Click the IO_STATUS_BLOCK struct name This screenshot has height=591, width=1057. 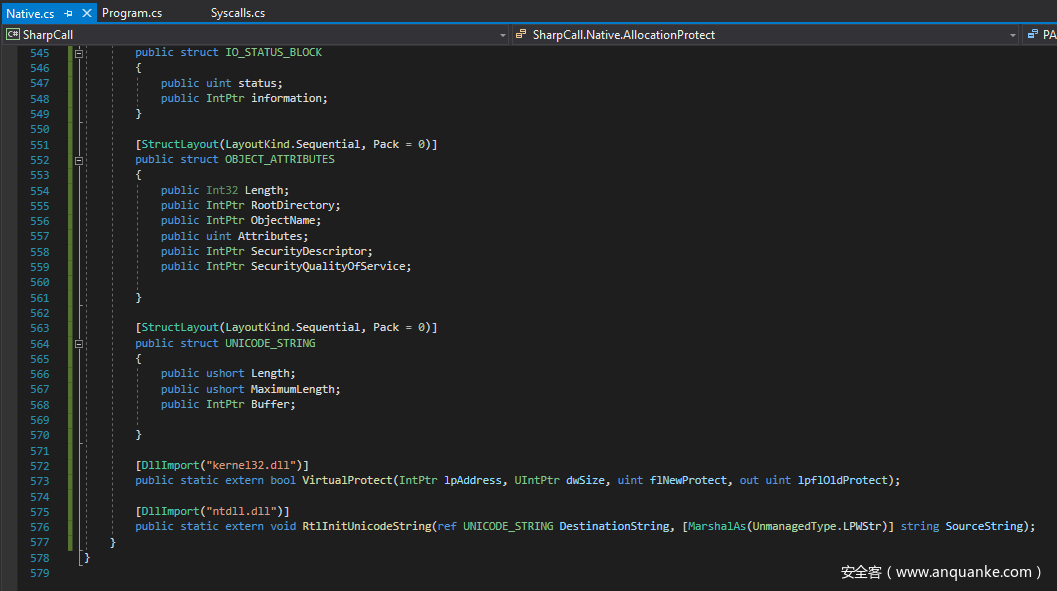pos(273,53)
